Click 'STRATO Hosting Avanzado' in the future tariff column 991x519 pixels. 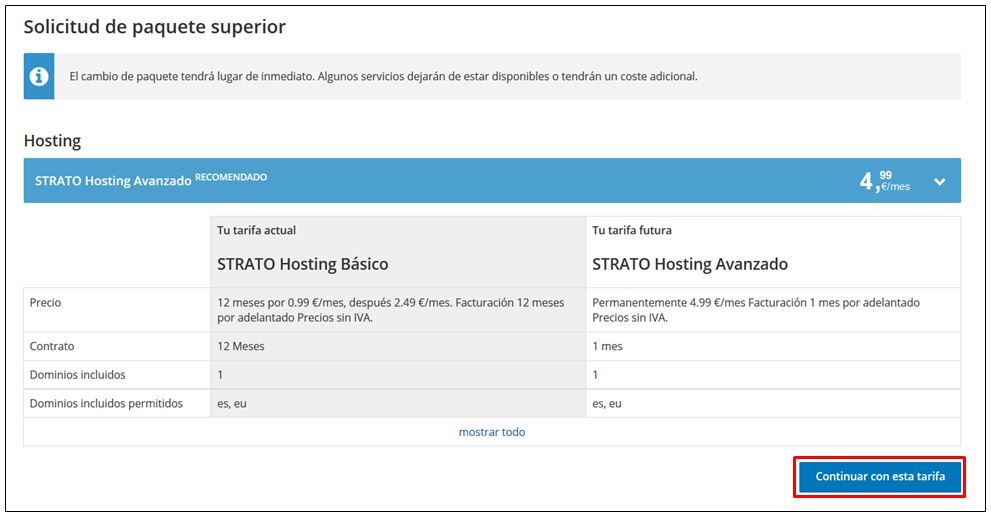pyautogui.click(x=690, y=265)
